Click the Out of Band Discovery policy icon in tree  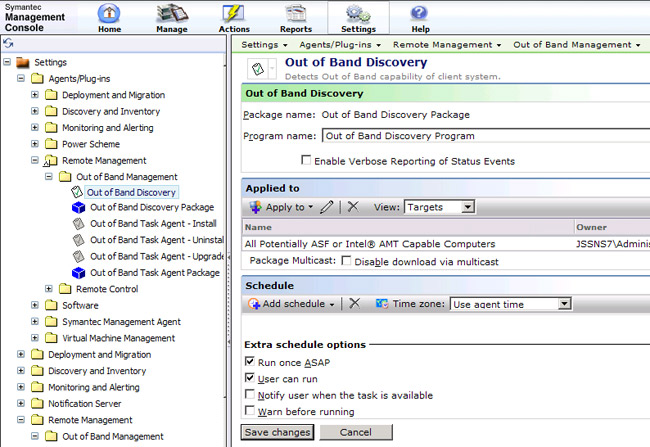pyautogui.click(x=77, y=192)
